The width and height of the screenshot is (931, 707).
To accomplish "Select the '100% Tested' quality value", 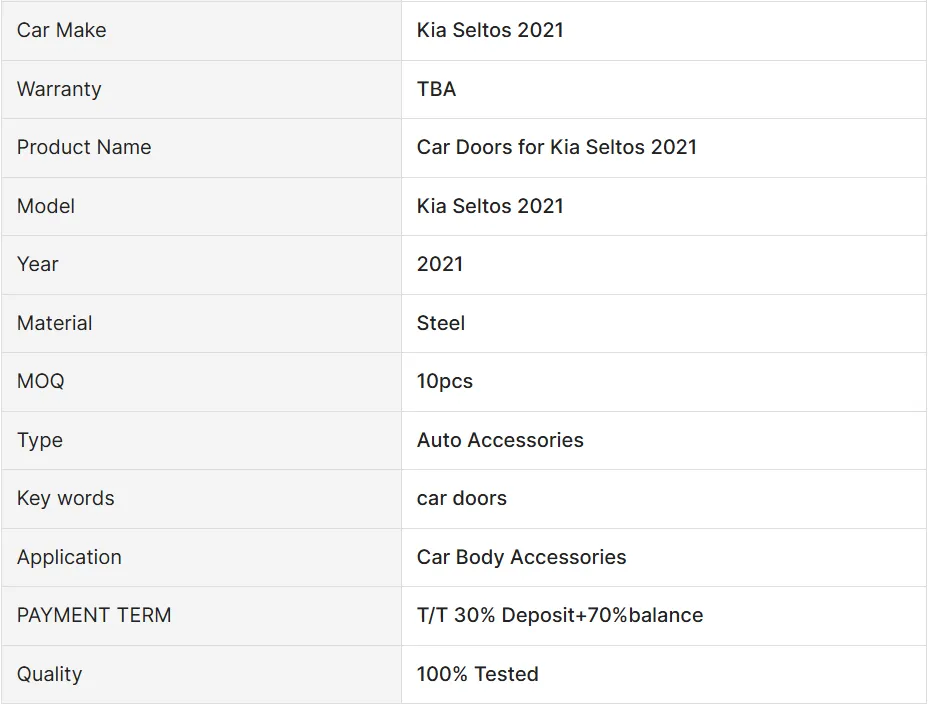I will click(x=478, y=674).
